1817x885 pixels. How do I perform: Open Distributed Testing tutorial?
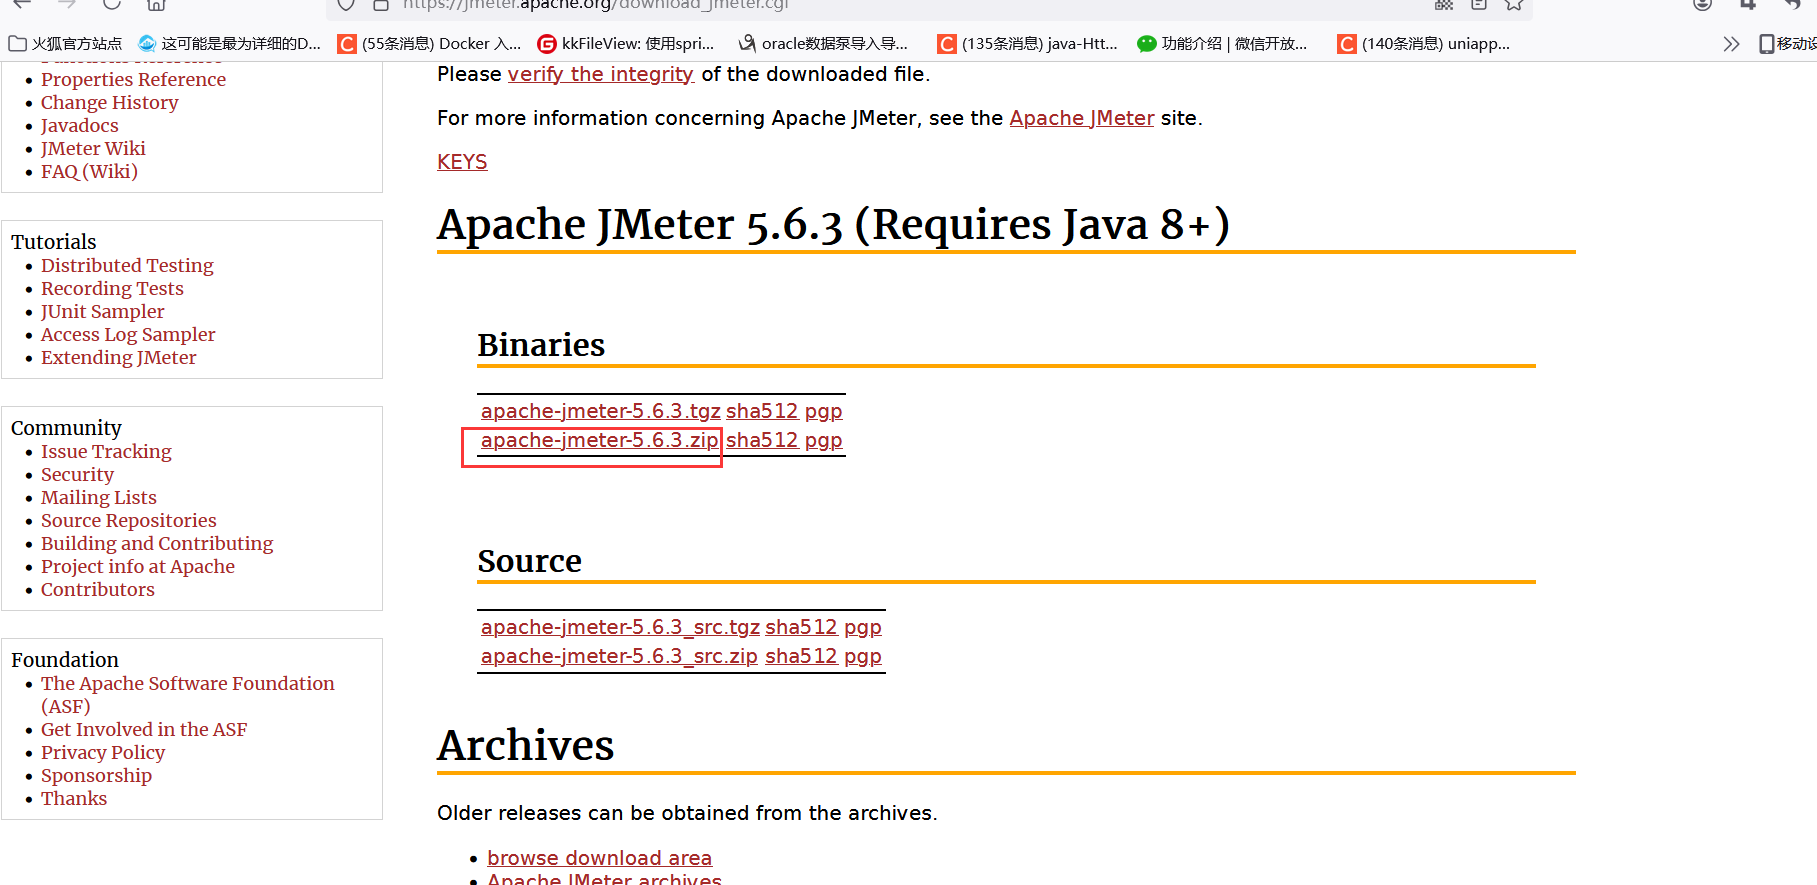coord(127,265)
